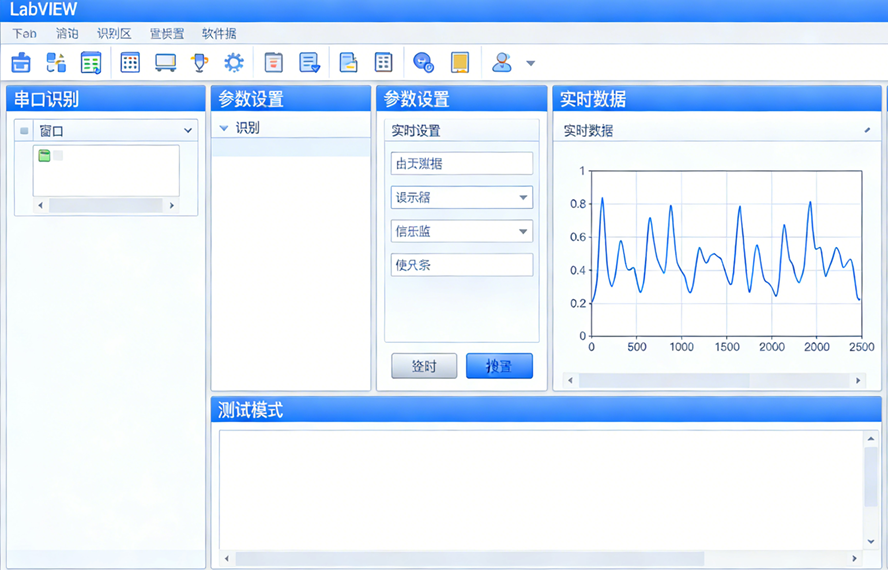
Task: Open the 识别区 menu
Action: click(114, 33)
